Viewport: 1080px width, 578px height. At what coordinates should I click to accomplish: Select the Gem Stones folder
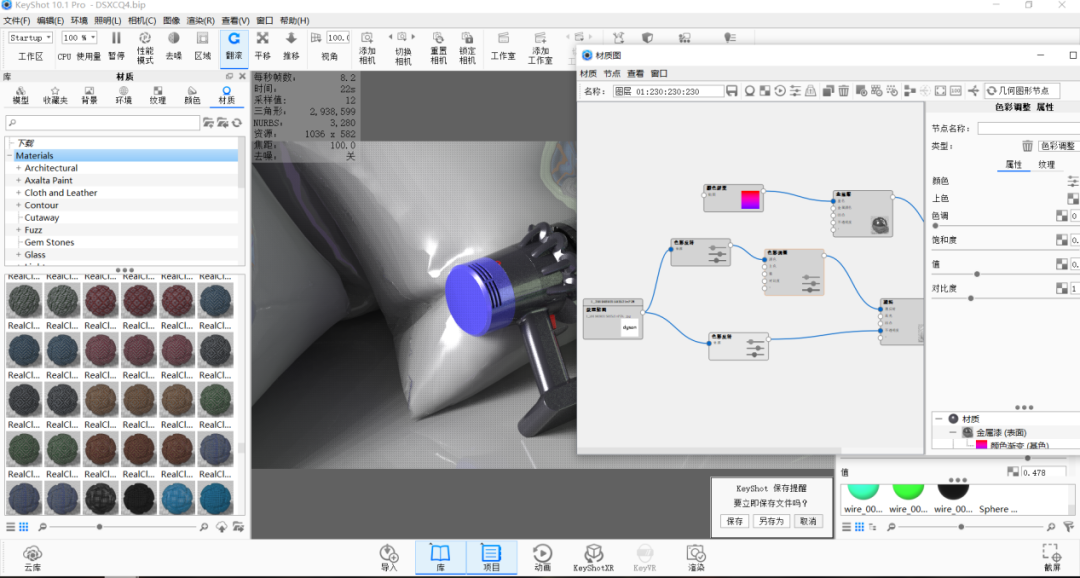(x=49, y=242)
